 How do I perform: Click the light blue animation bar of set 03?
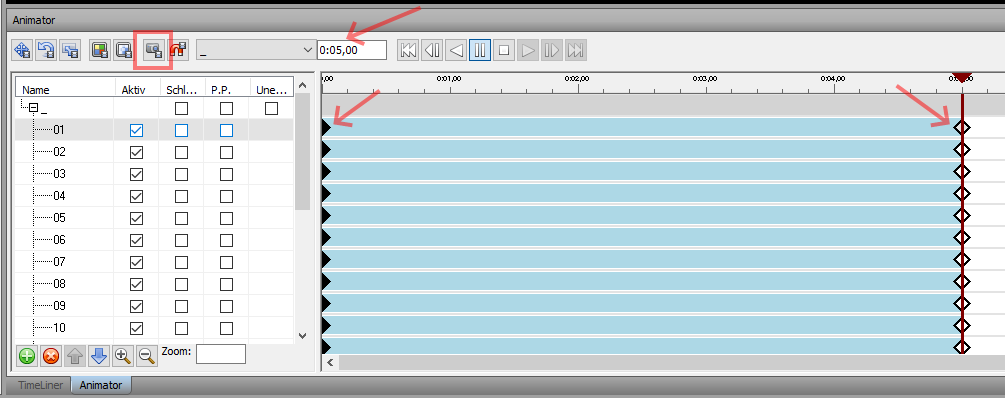click(x=641, y=172)
